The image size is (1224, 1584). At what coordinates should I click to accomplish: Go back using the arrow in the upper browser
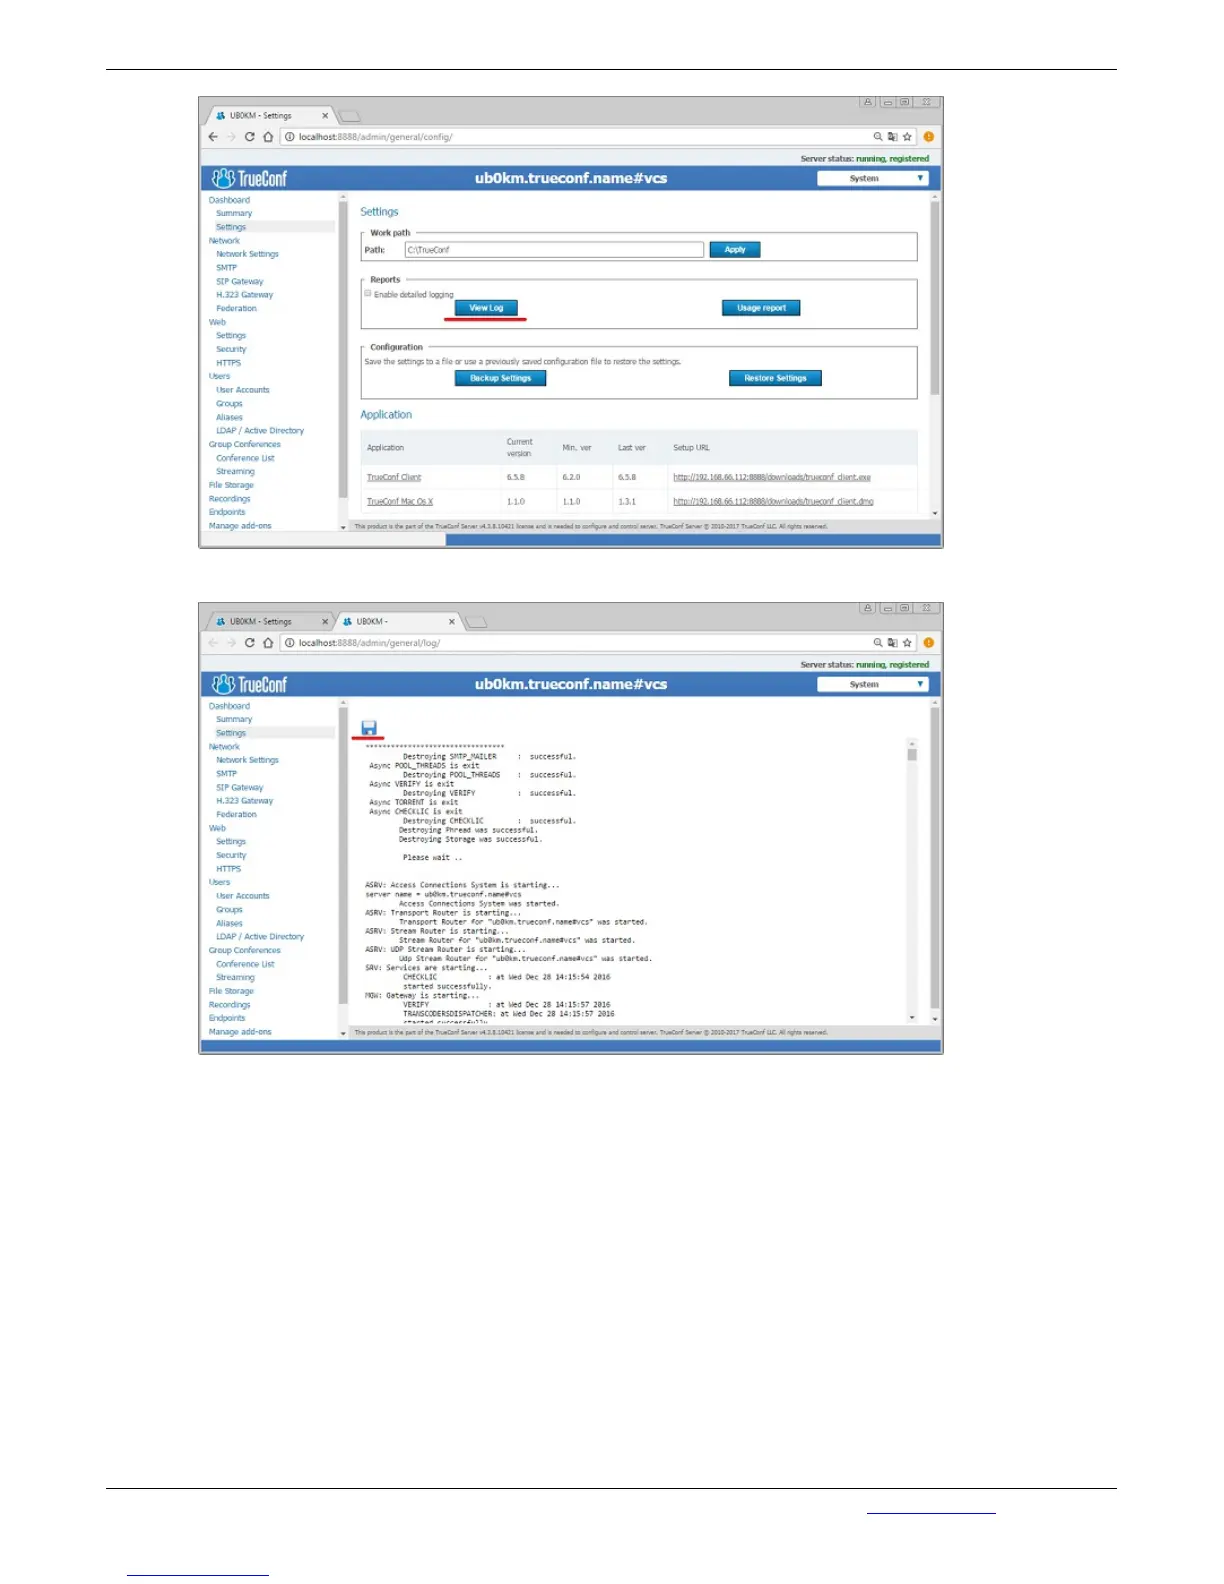click(213, 137)
